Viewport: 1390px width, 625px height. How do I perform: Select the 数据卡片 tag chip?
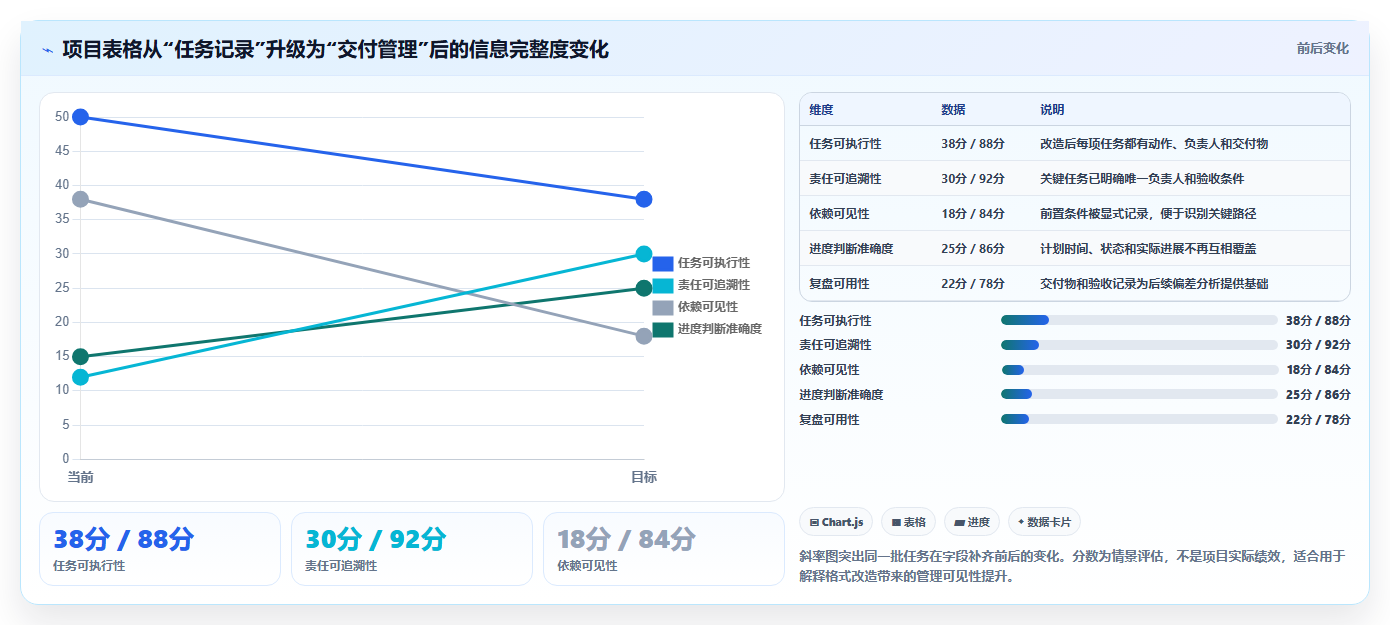click(x=1044, y=522)
